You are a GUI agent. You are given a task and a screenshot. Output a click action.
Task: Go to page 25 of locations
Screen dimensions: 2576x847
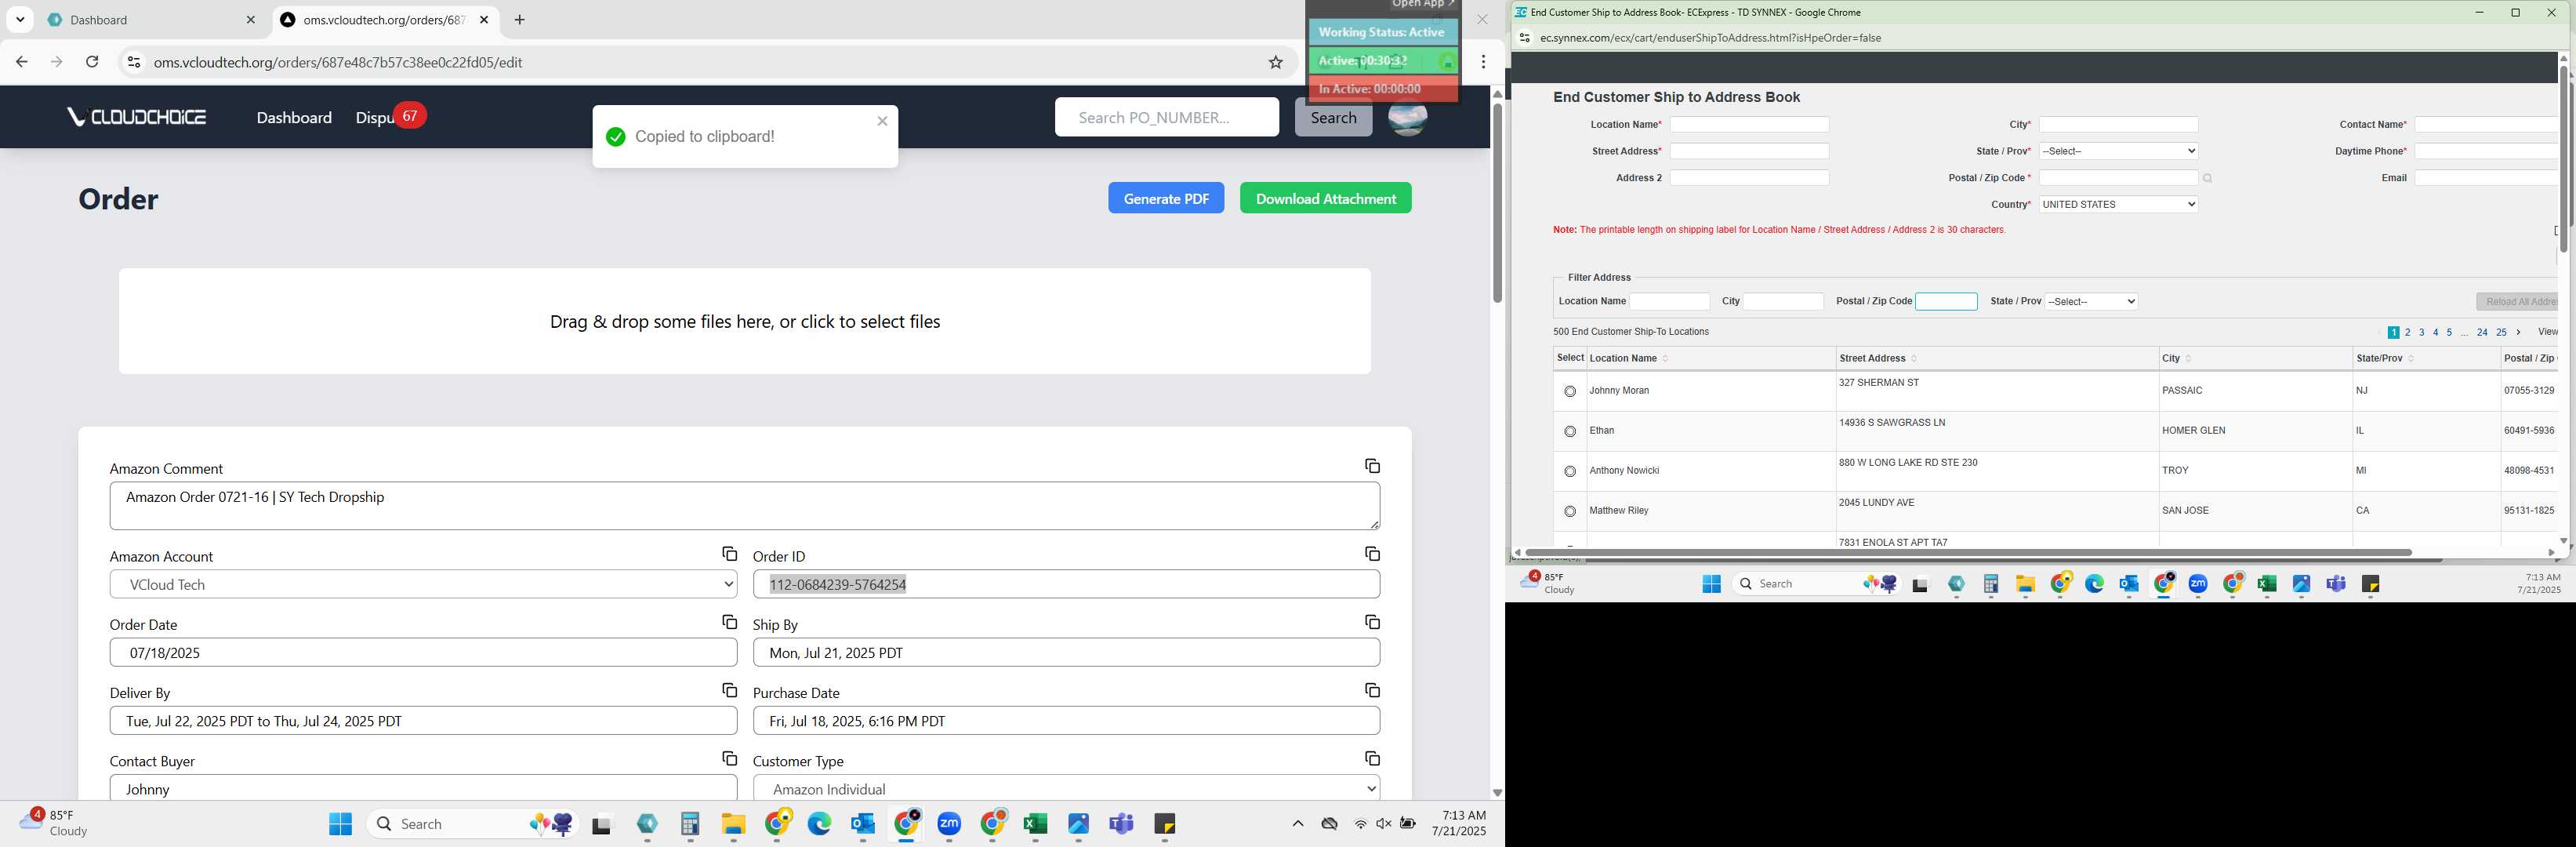pos(2500,333)
